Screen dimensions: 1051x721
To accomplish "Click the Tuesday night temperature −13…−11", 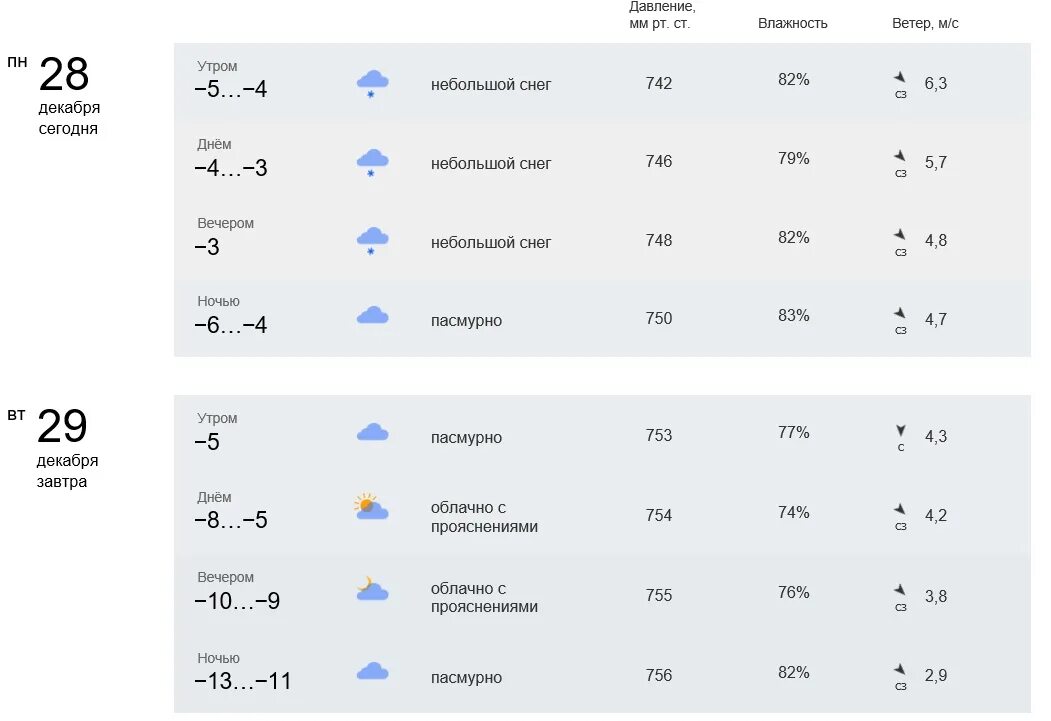I will [x=243, y=681].
